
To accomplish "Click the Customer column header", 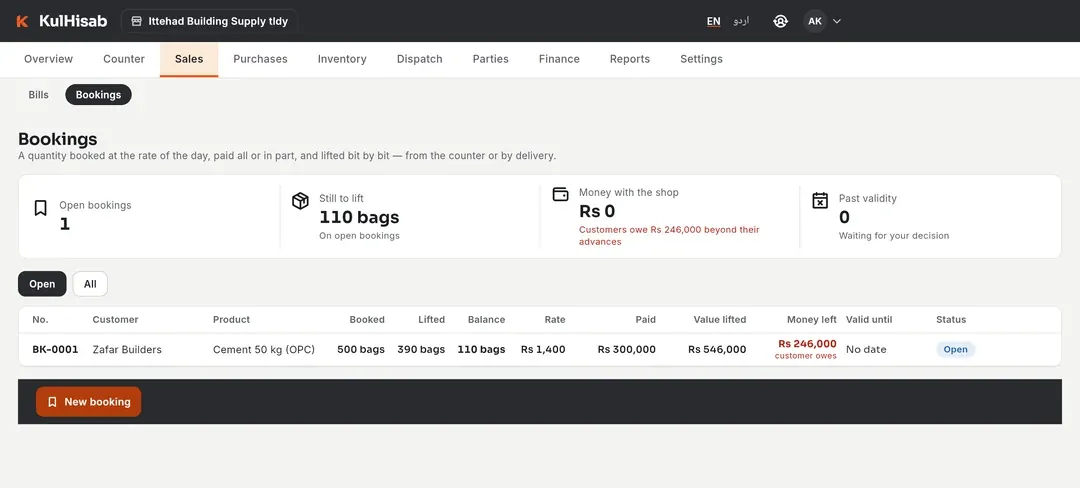I will [116, 320].
